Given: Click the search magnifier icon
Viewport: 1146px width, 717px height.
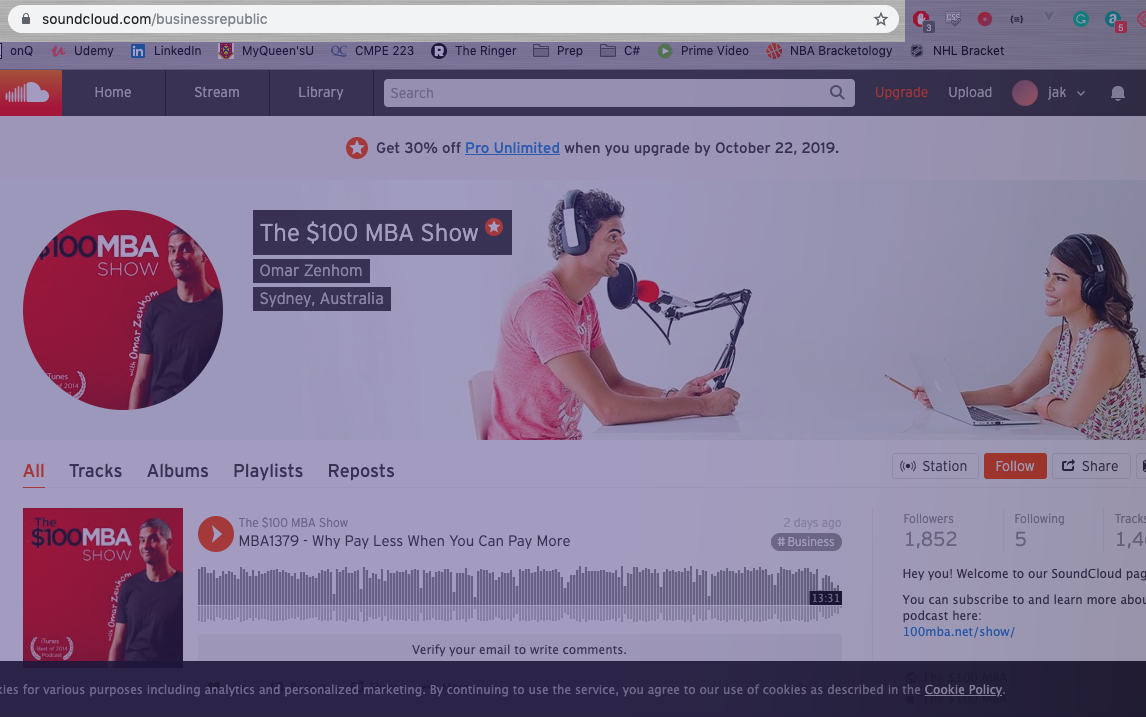Looking at the screenshot, I should [837, 93].
